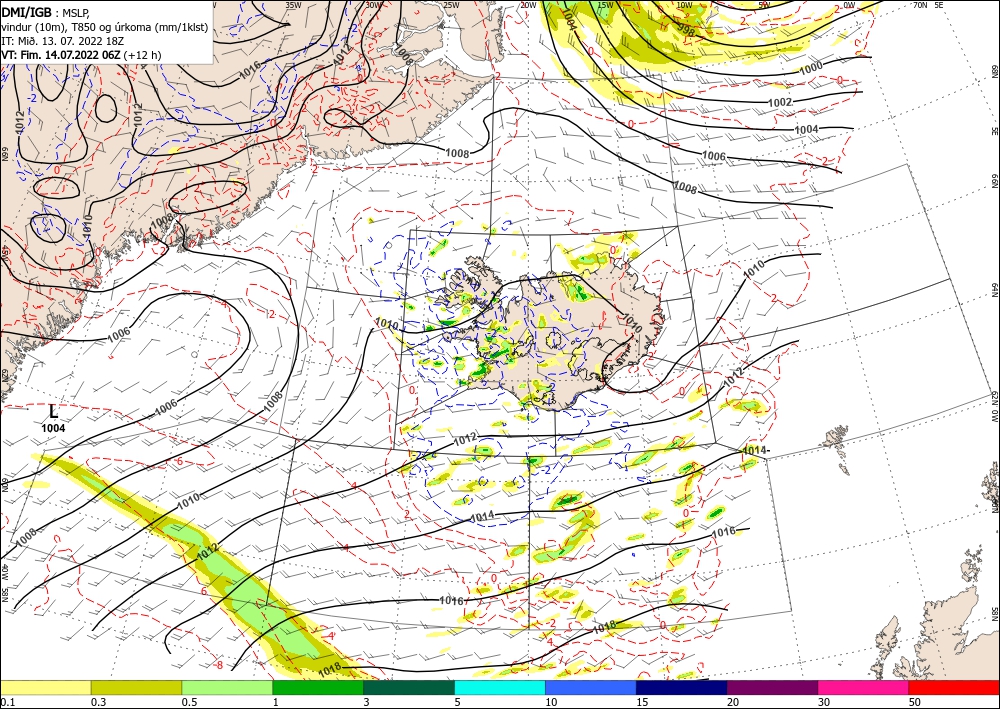Click the '1000' isobar label
1000x709 pixels.
pos(811,68)
